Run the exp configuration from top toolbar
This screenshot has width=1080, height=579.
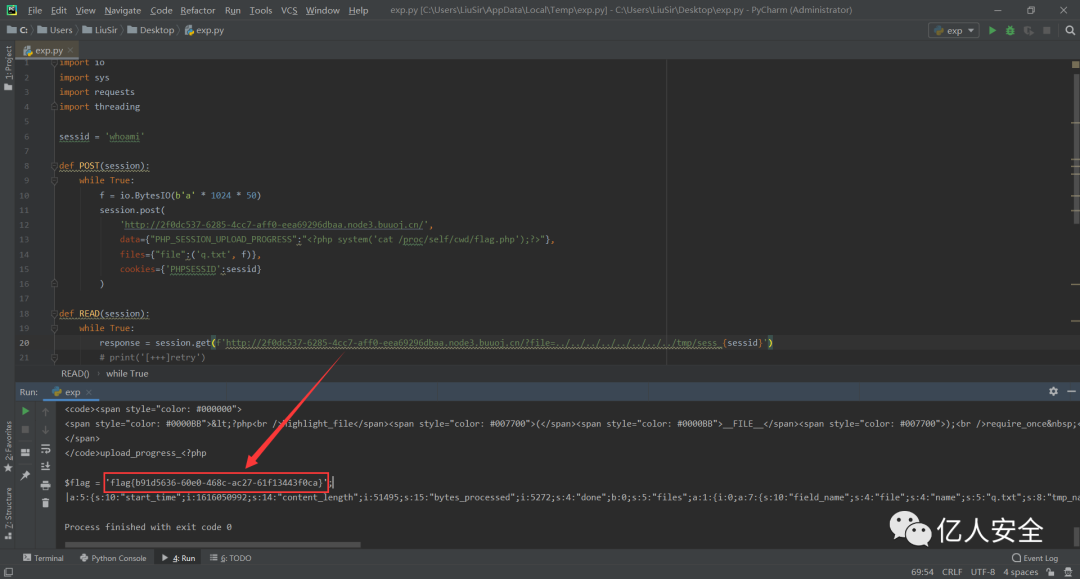tap(992, 30)
